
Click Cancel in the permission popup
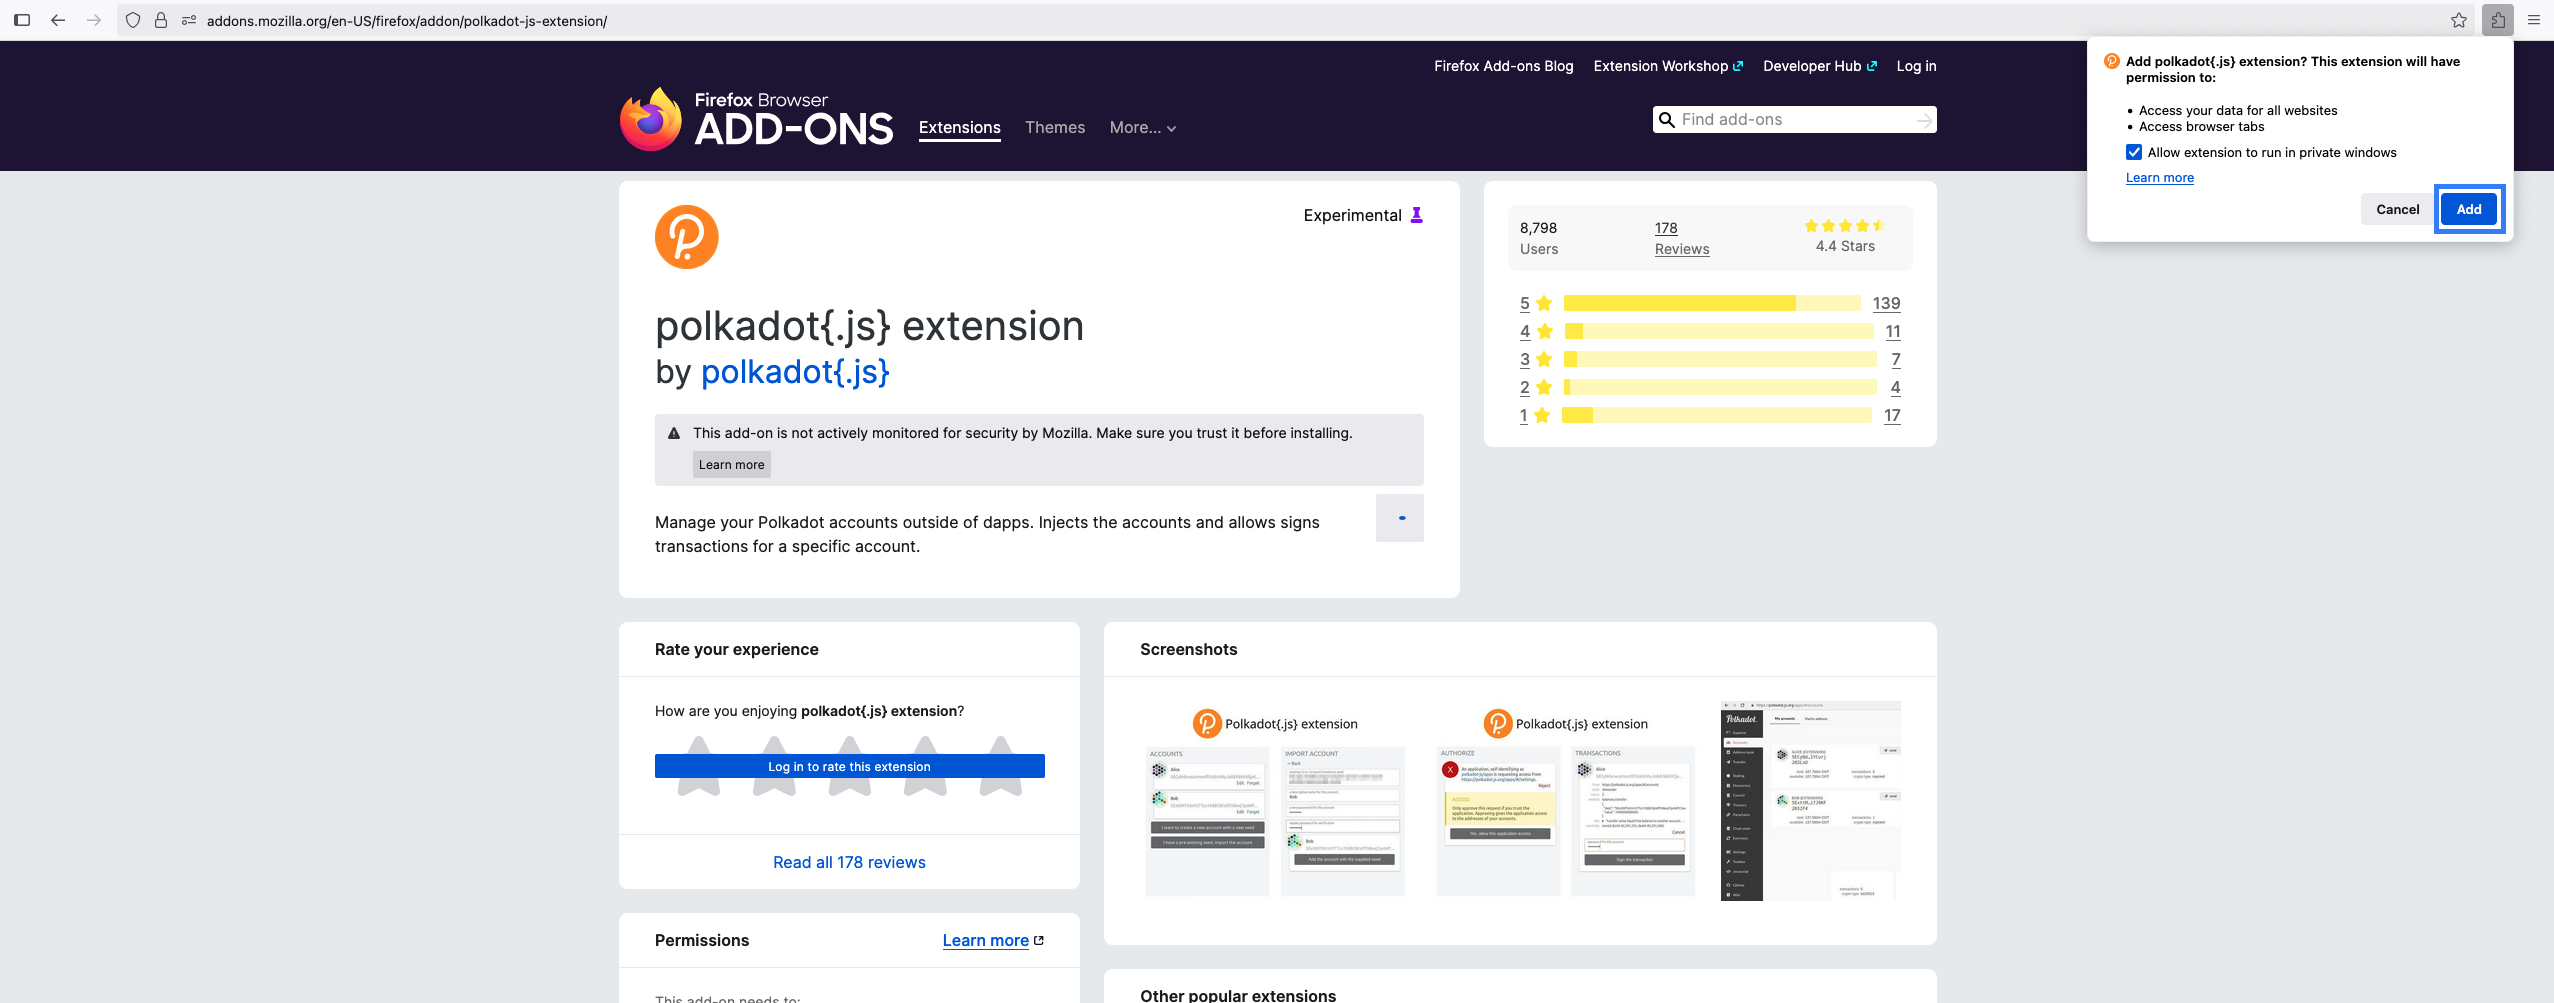pyautogui.click(x=2398, y=209)
